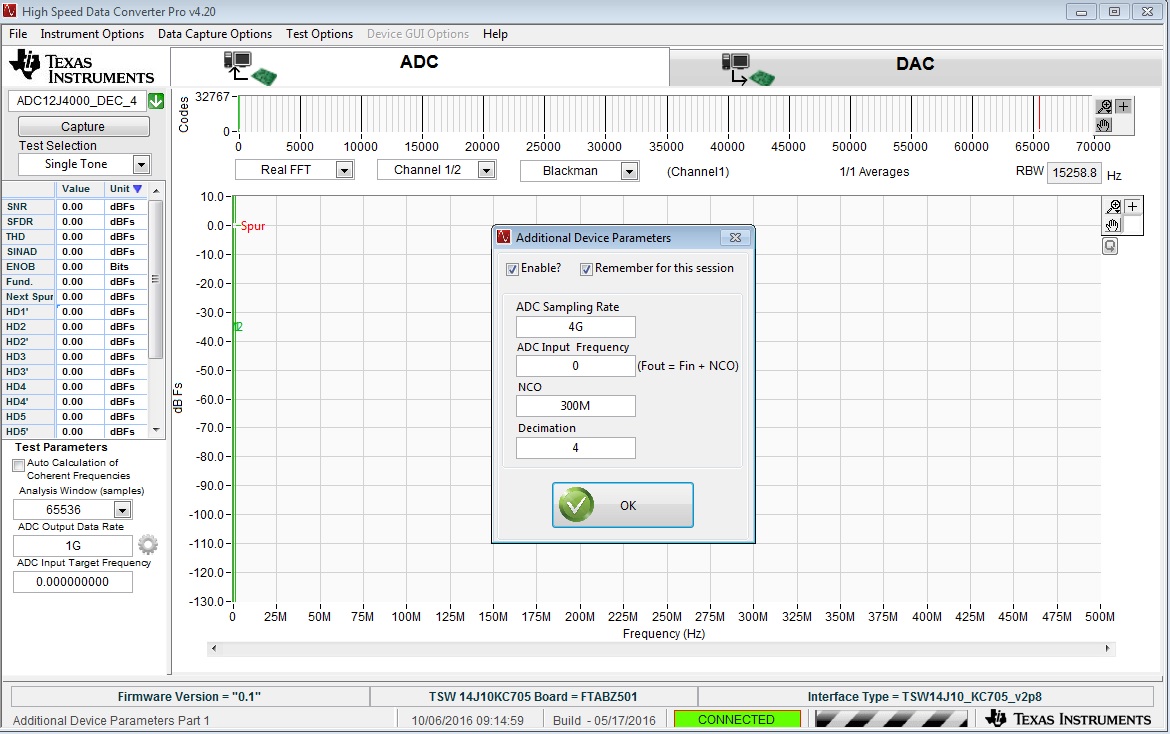Open the Blackman window dropdown
The image size is (1170, 734).
coord(629,171)
